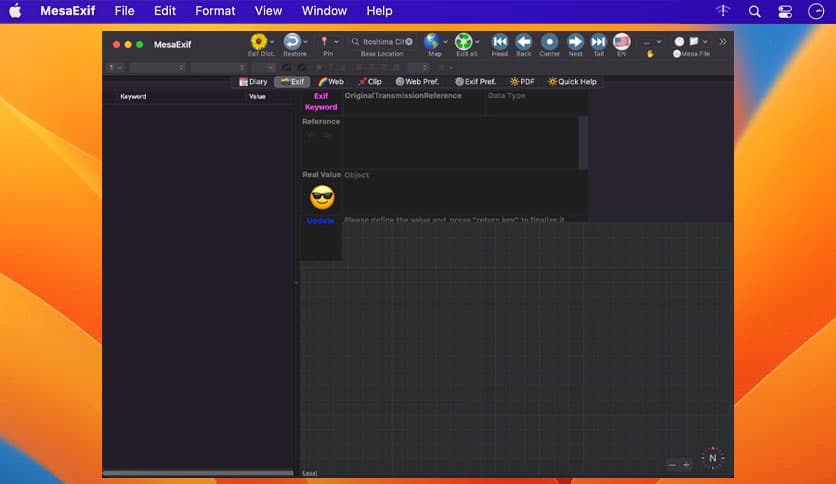
Task: Click the sunglasses emoji icon
Action: point(322,198)
